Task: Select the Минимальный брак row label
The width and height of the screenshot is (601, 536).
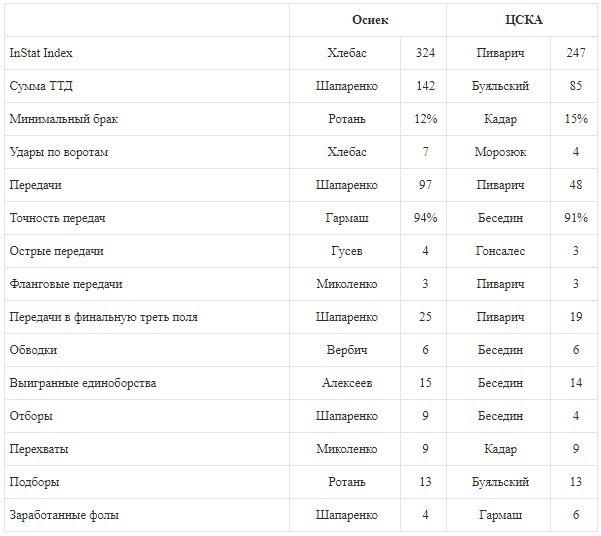Action: pyautogui.click(x=56, y=119)
